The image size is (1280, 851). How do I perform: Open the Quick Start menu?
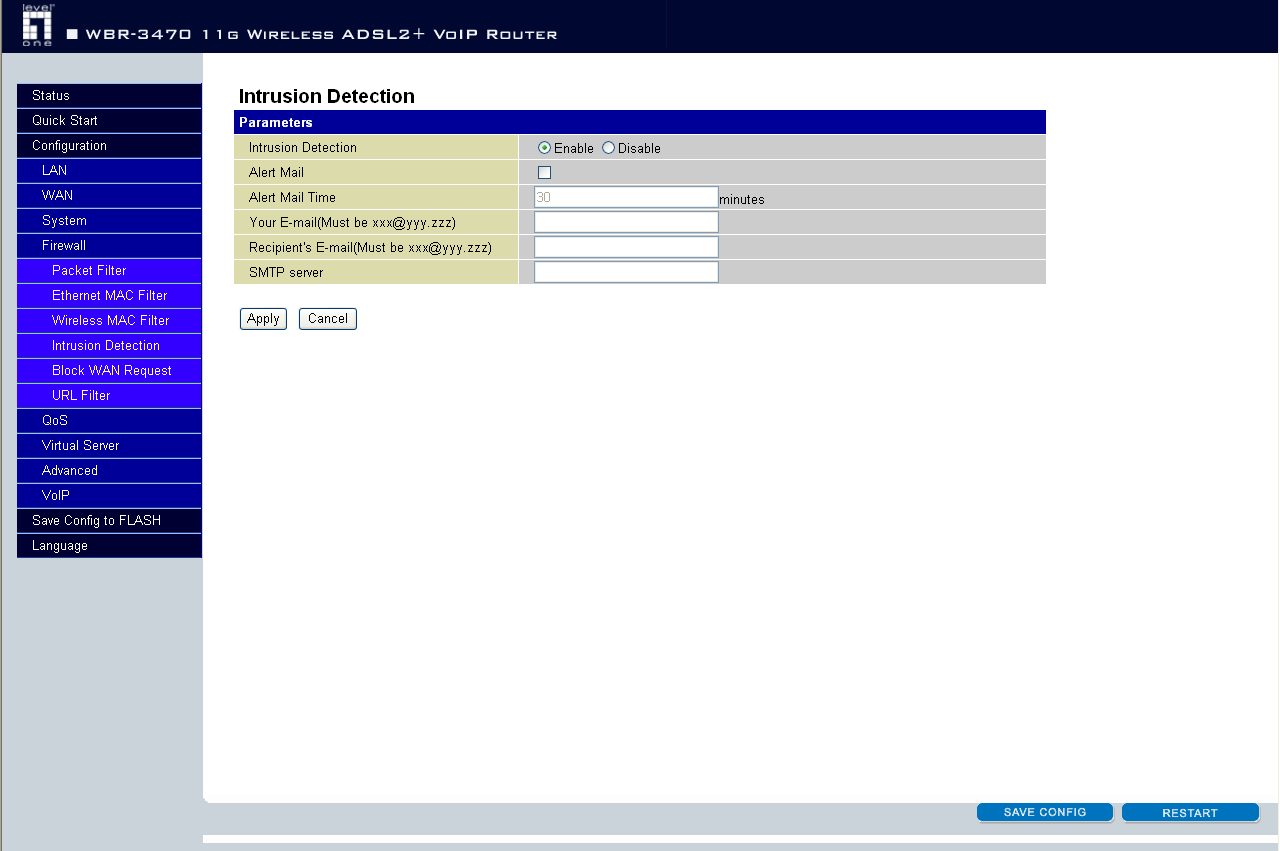[109, 121]
